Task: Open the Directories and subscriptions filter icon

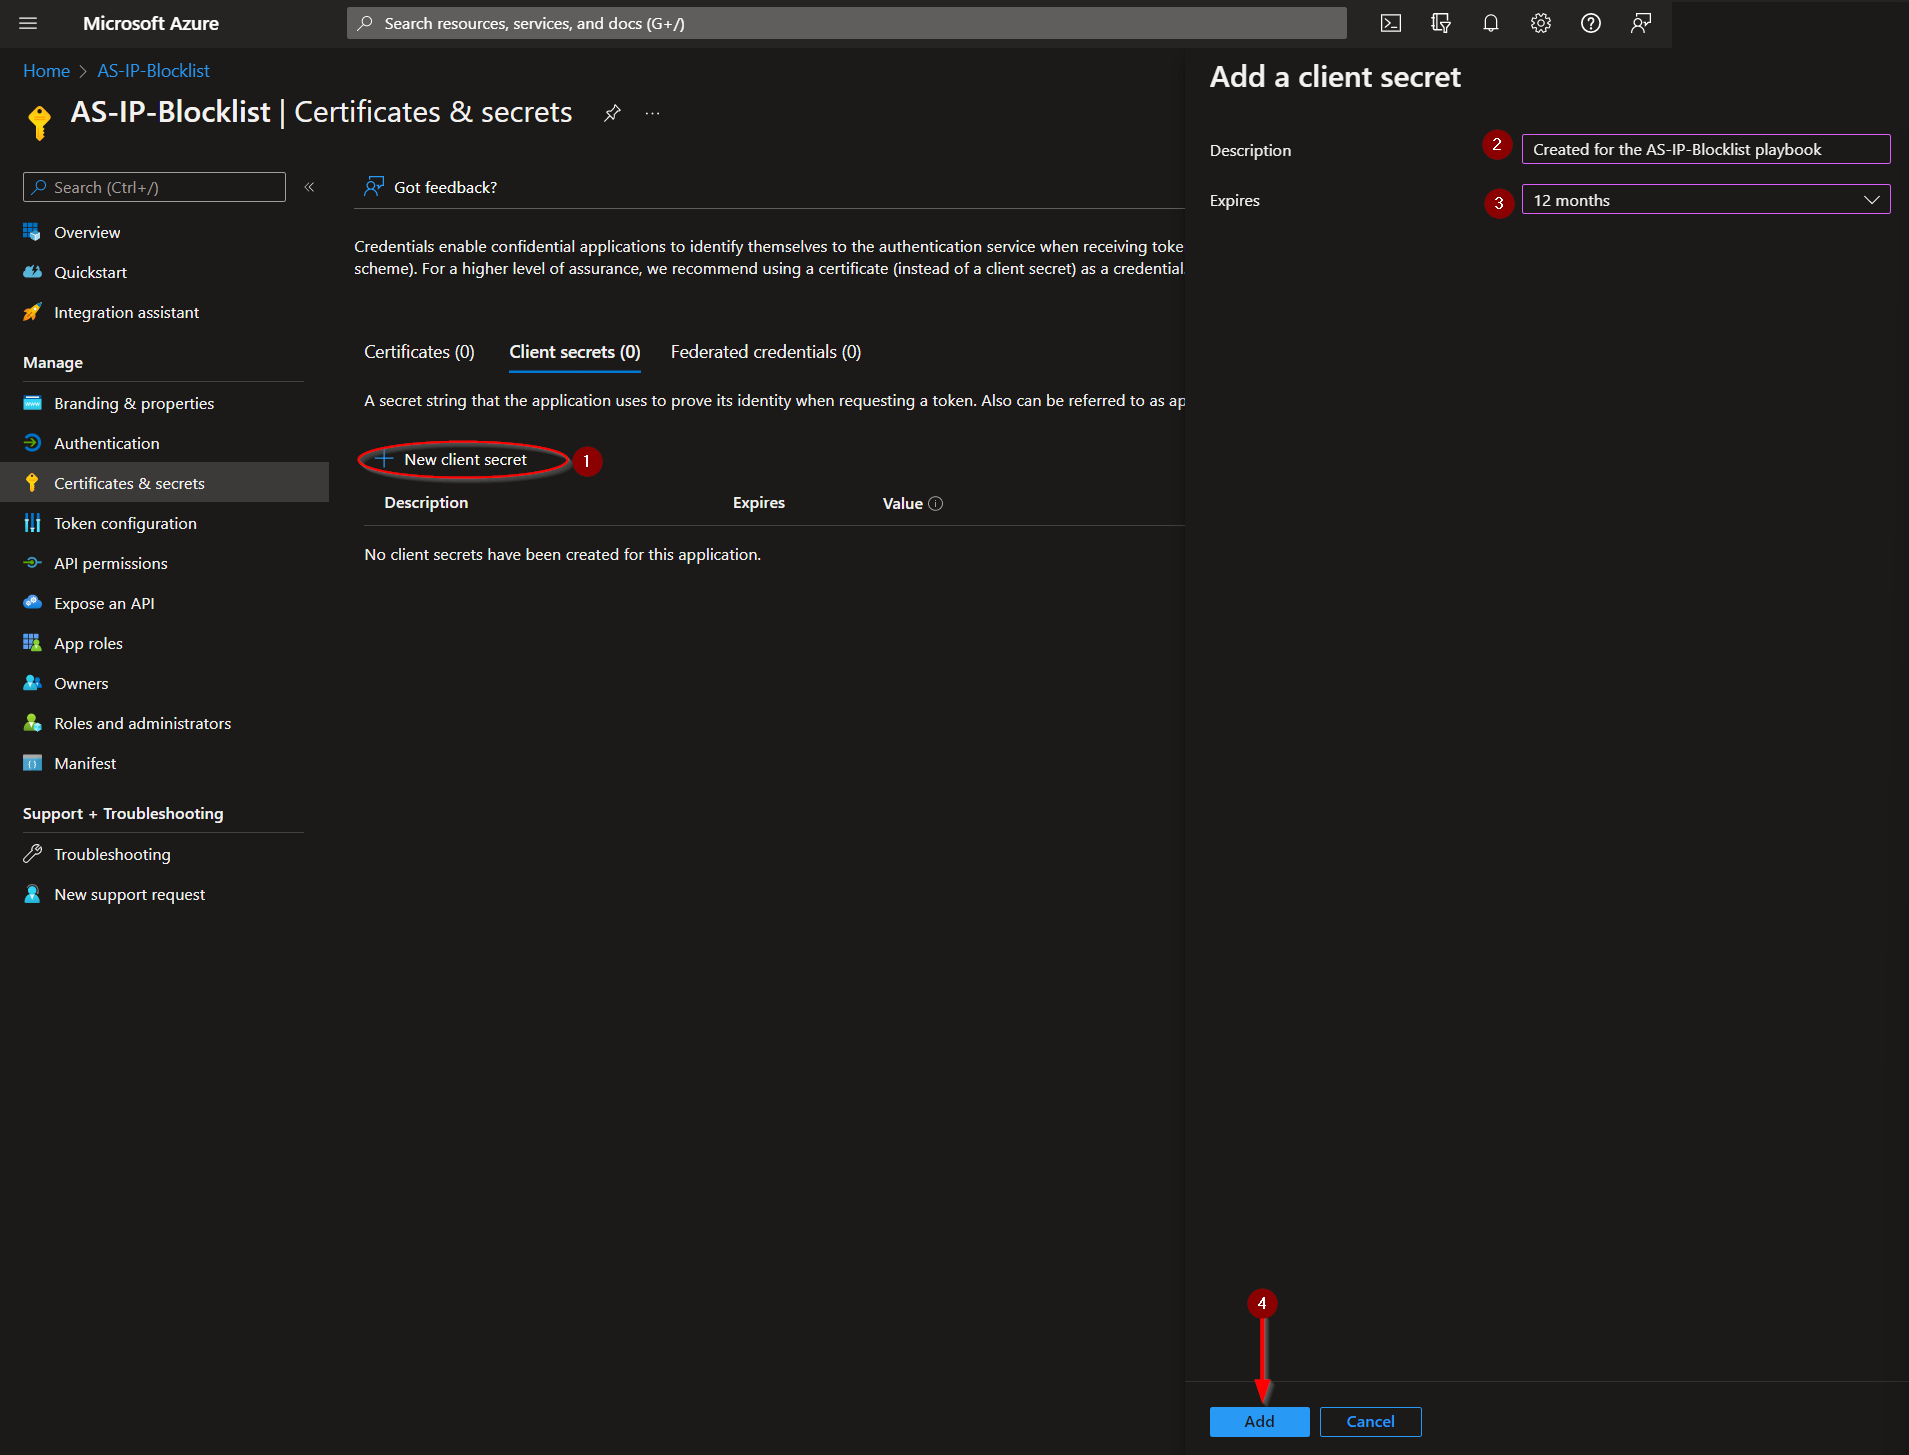Action: pos(1440,23)
